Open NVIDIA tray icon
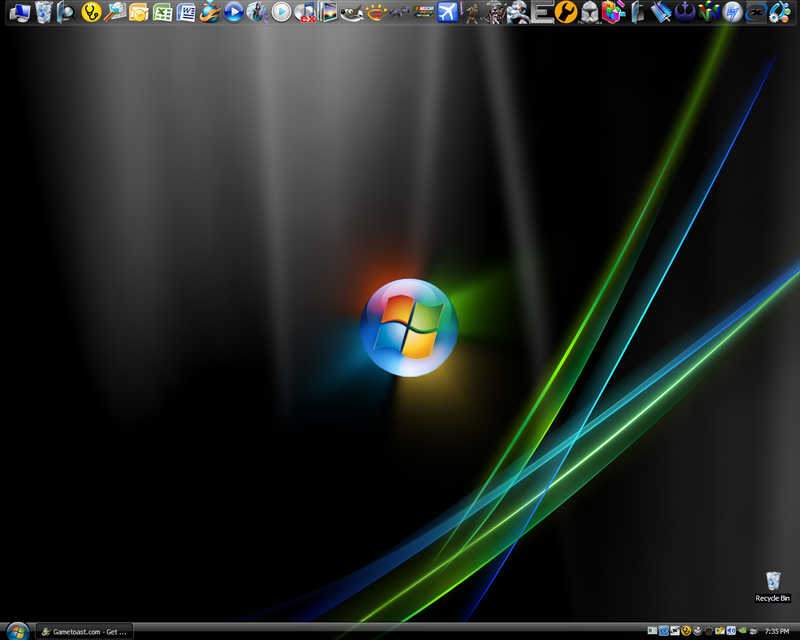This screenshot has height=640, width=800. tap(742, 631)
